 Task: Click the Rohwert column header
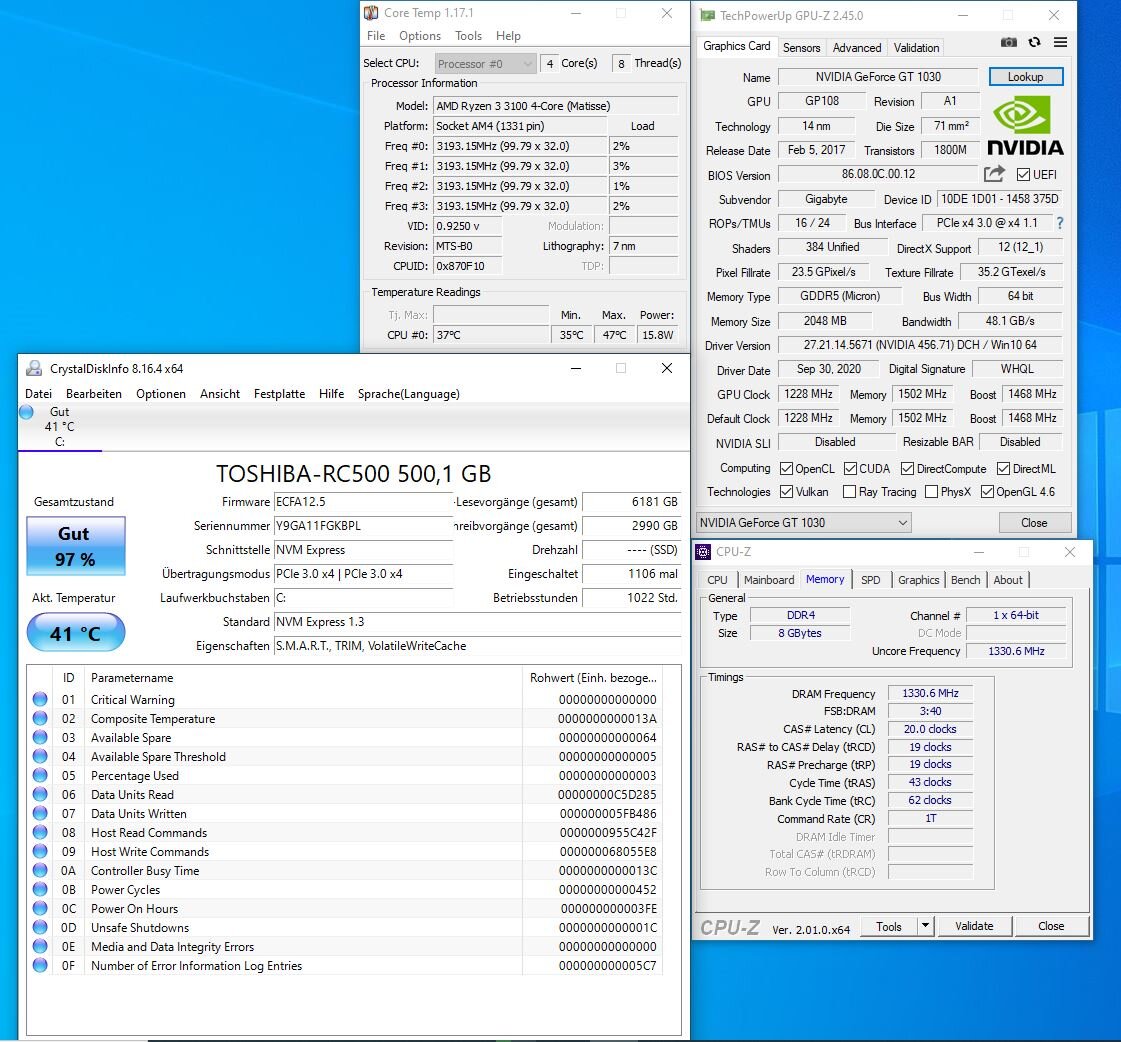click(593, 677)
